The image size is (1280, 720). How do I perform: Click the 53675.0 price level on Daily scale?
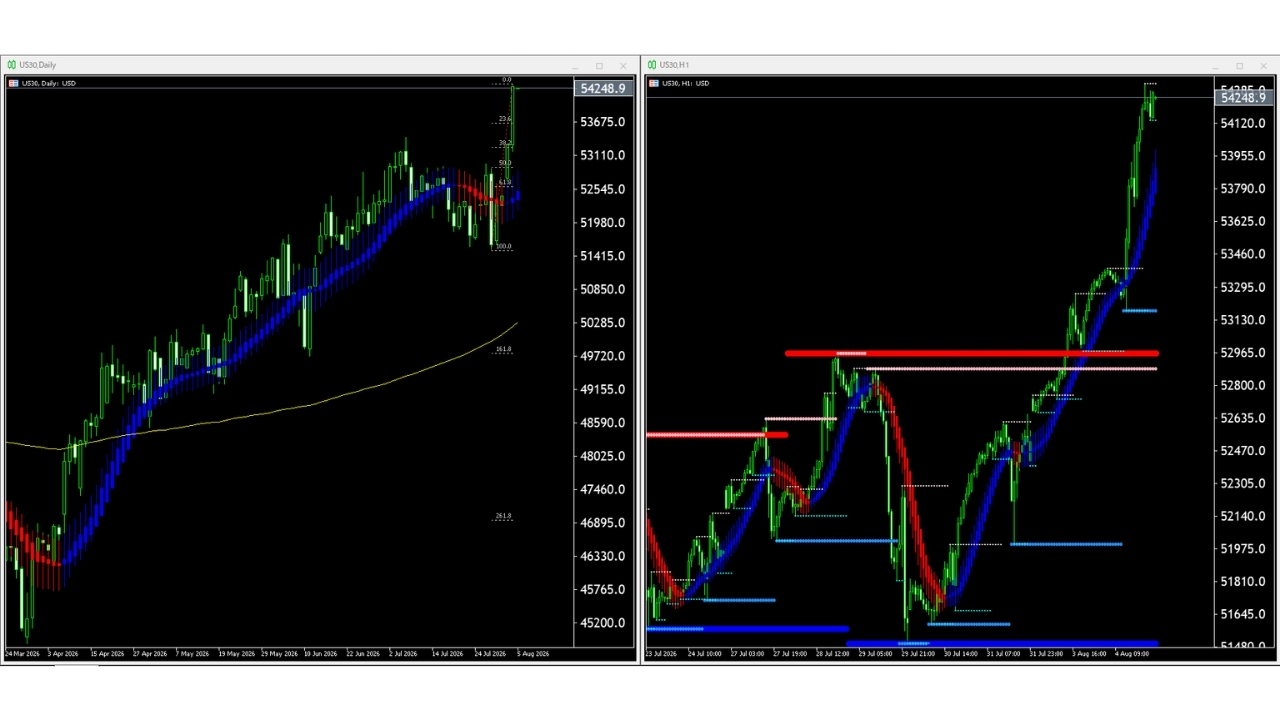pyautogui.click(x=602, y=122)
